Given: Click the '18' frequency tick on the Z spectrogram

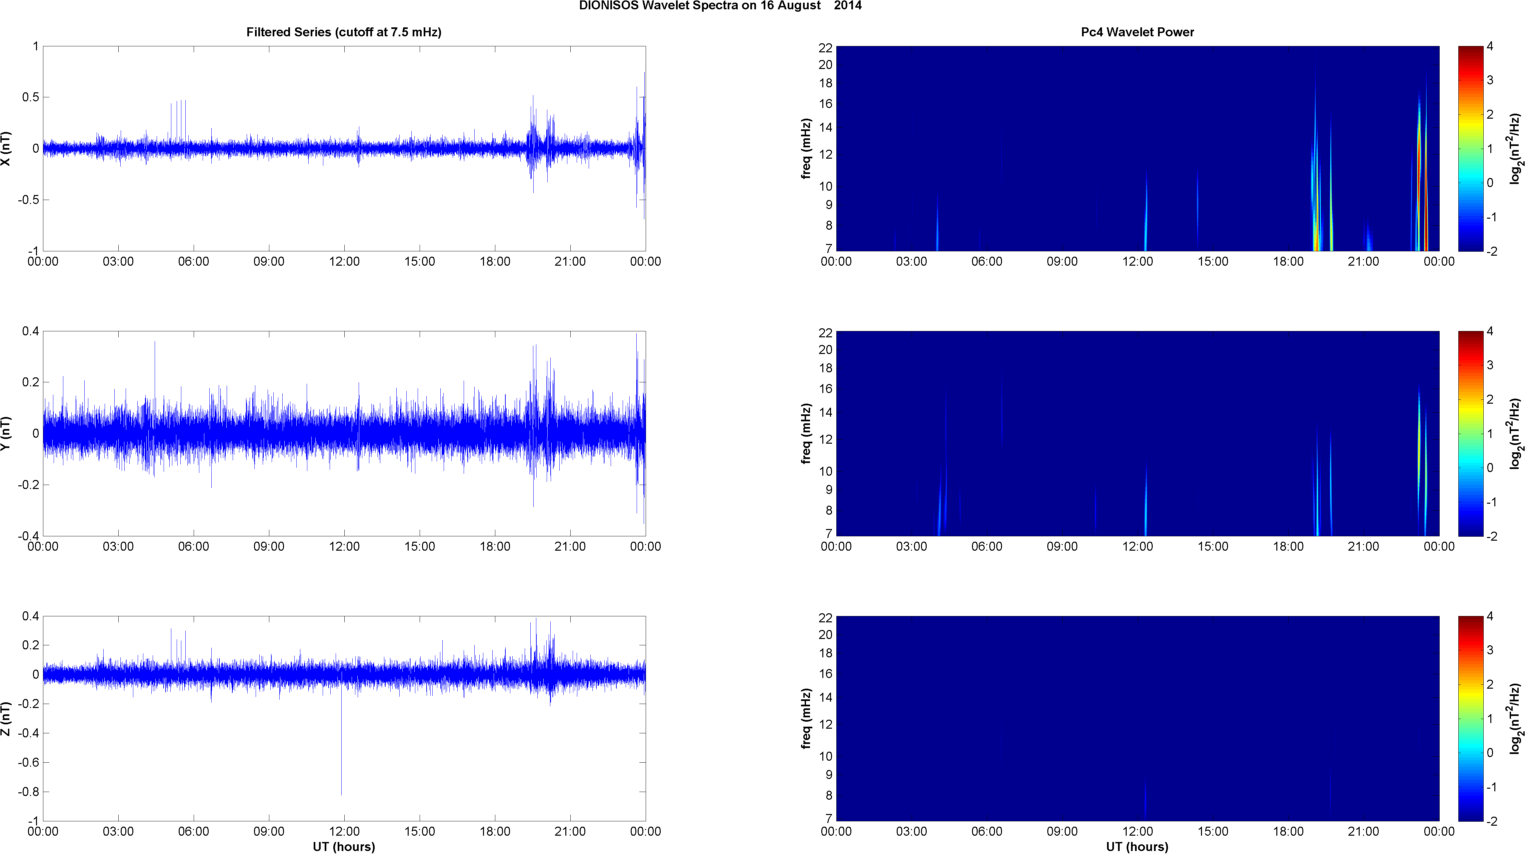Looking at the screenshot, I should [826, 654].
